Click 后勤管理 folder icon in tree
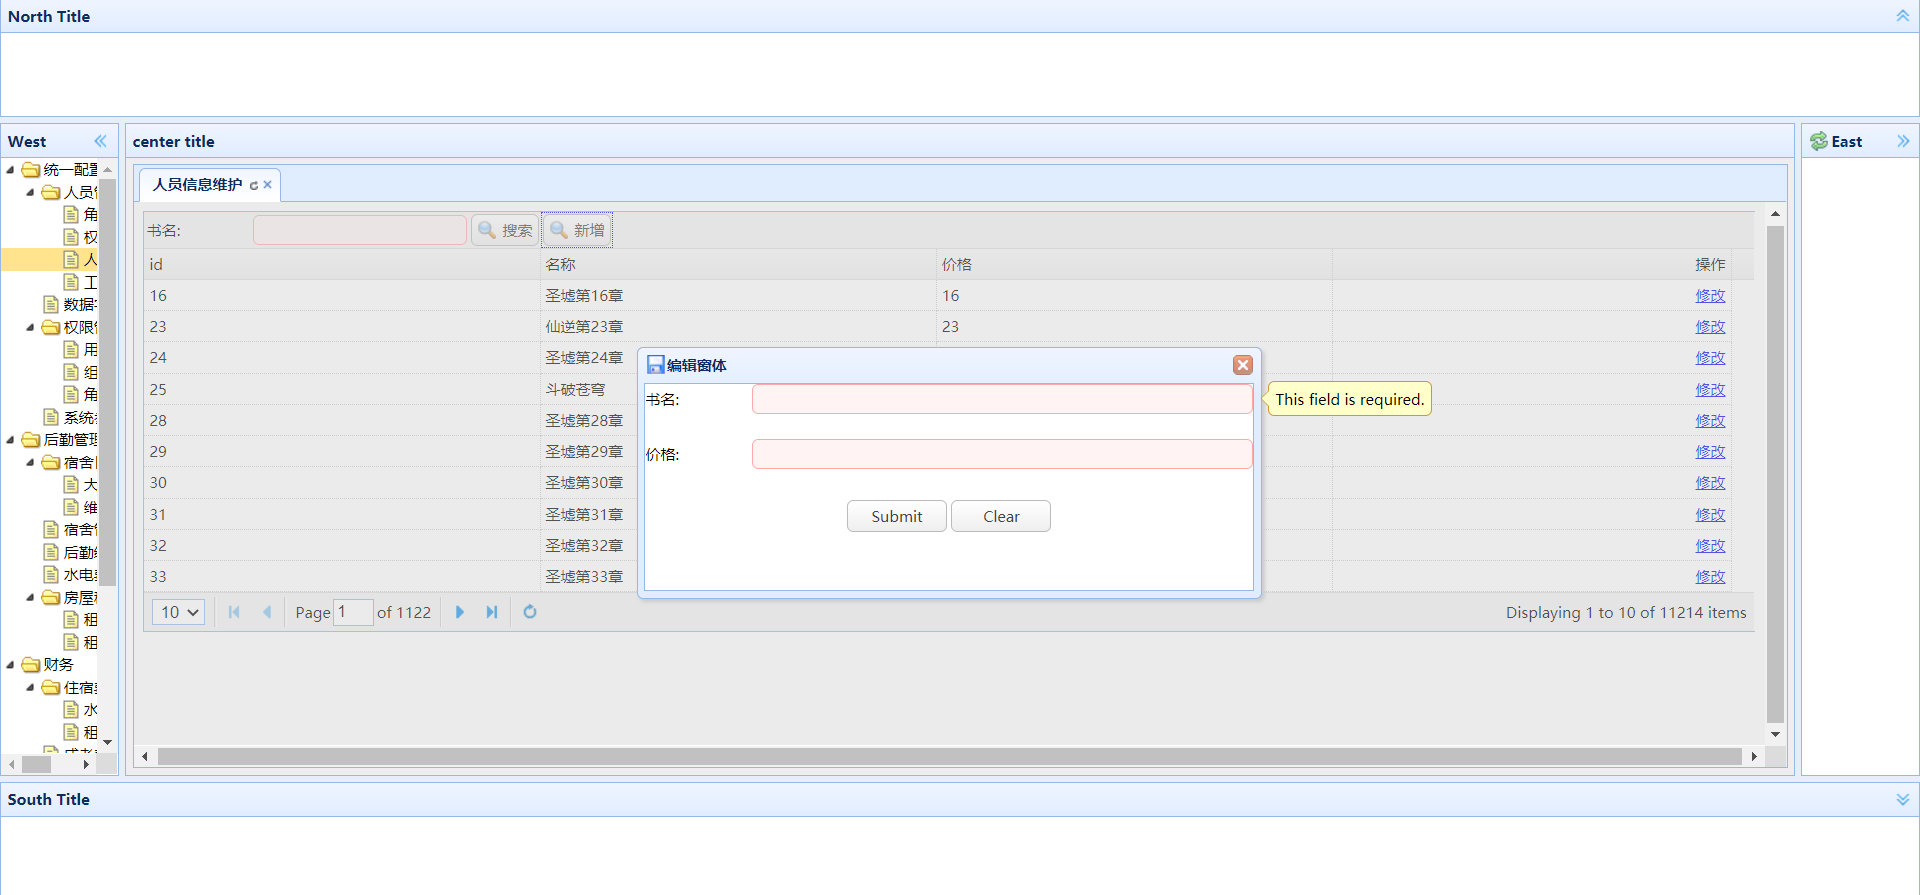 click(x=31, y=440)
